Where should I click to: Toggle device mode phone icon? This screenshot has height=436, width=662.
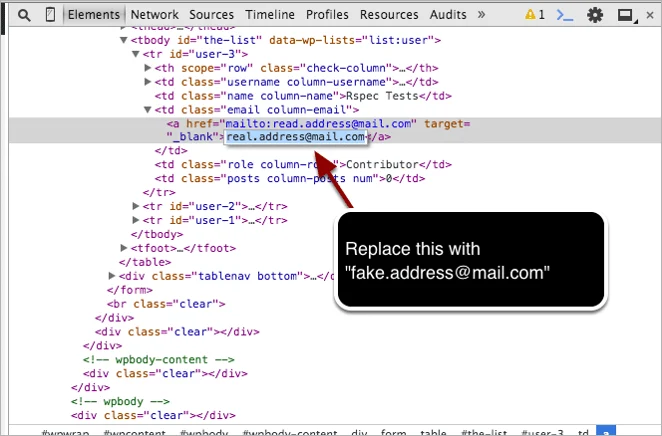point(50,15)
